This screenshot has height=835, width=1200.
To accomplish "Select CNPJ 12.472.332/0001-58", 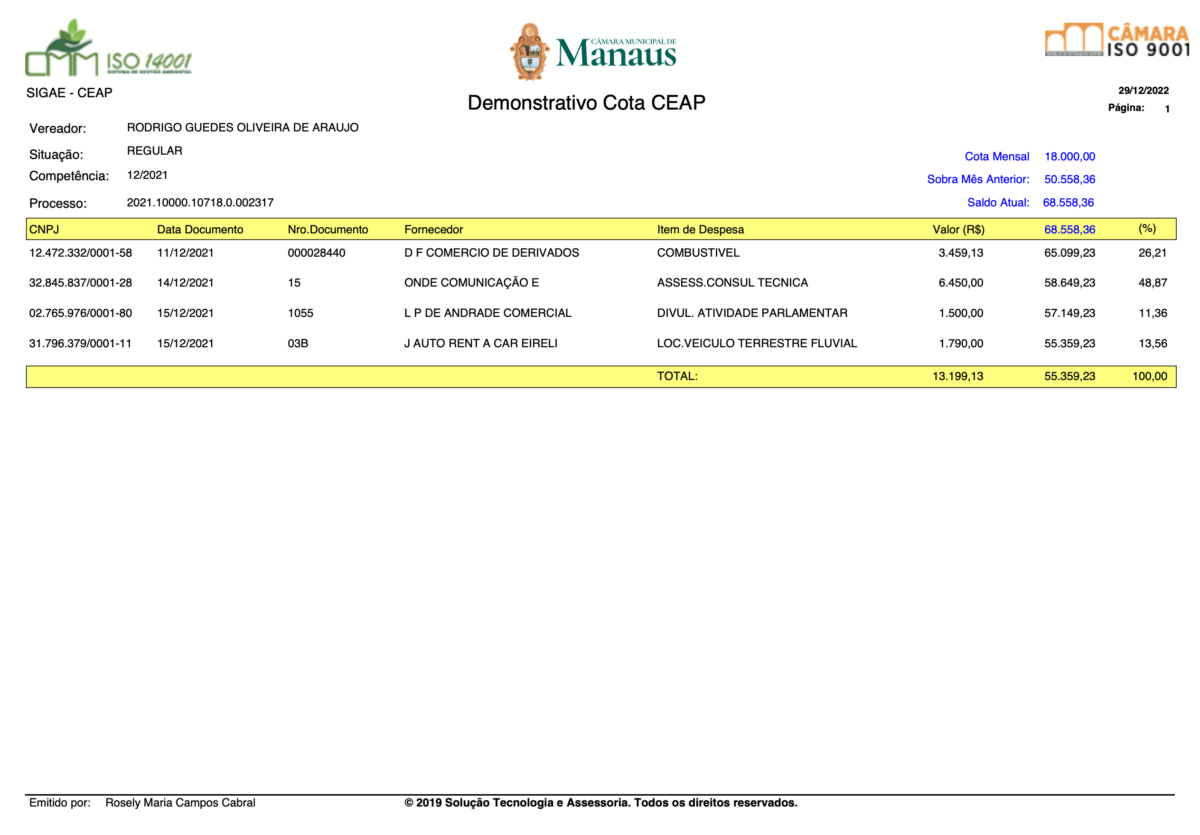I will coord(81,253).
